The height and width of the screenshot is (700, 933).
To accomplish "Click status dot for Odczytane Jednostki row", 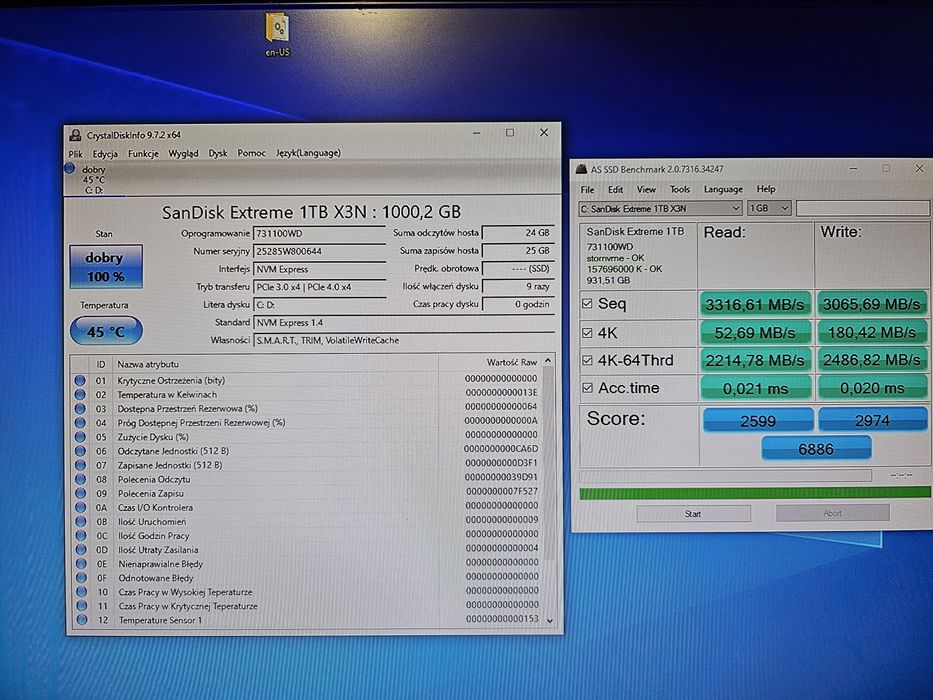I will (x=80, y=451).
